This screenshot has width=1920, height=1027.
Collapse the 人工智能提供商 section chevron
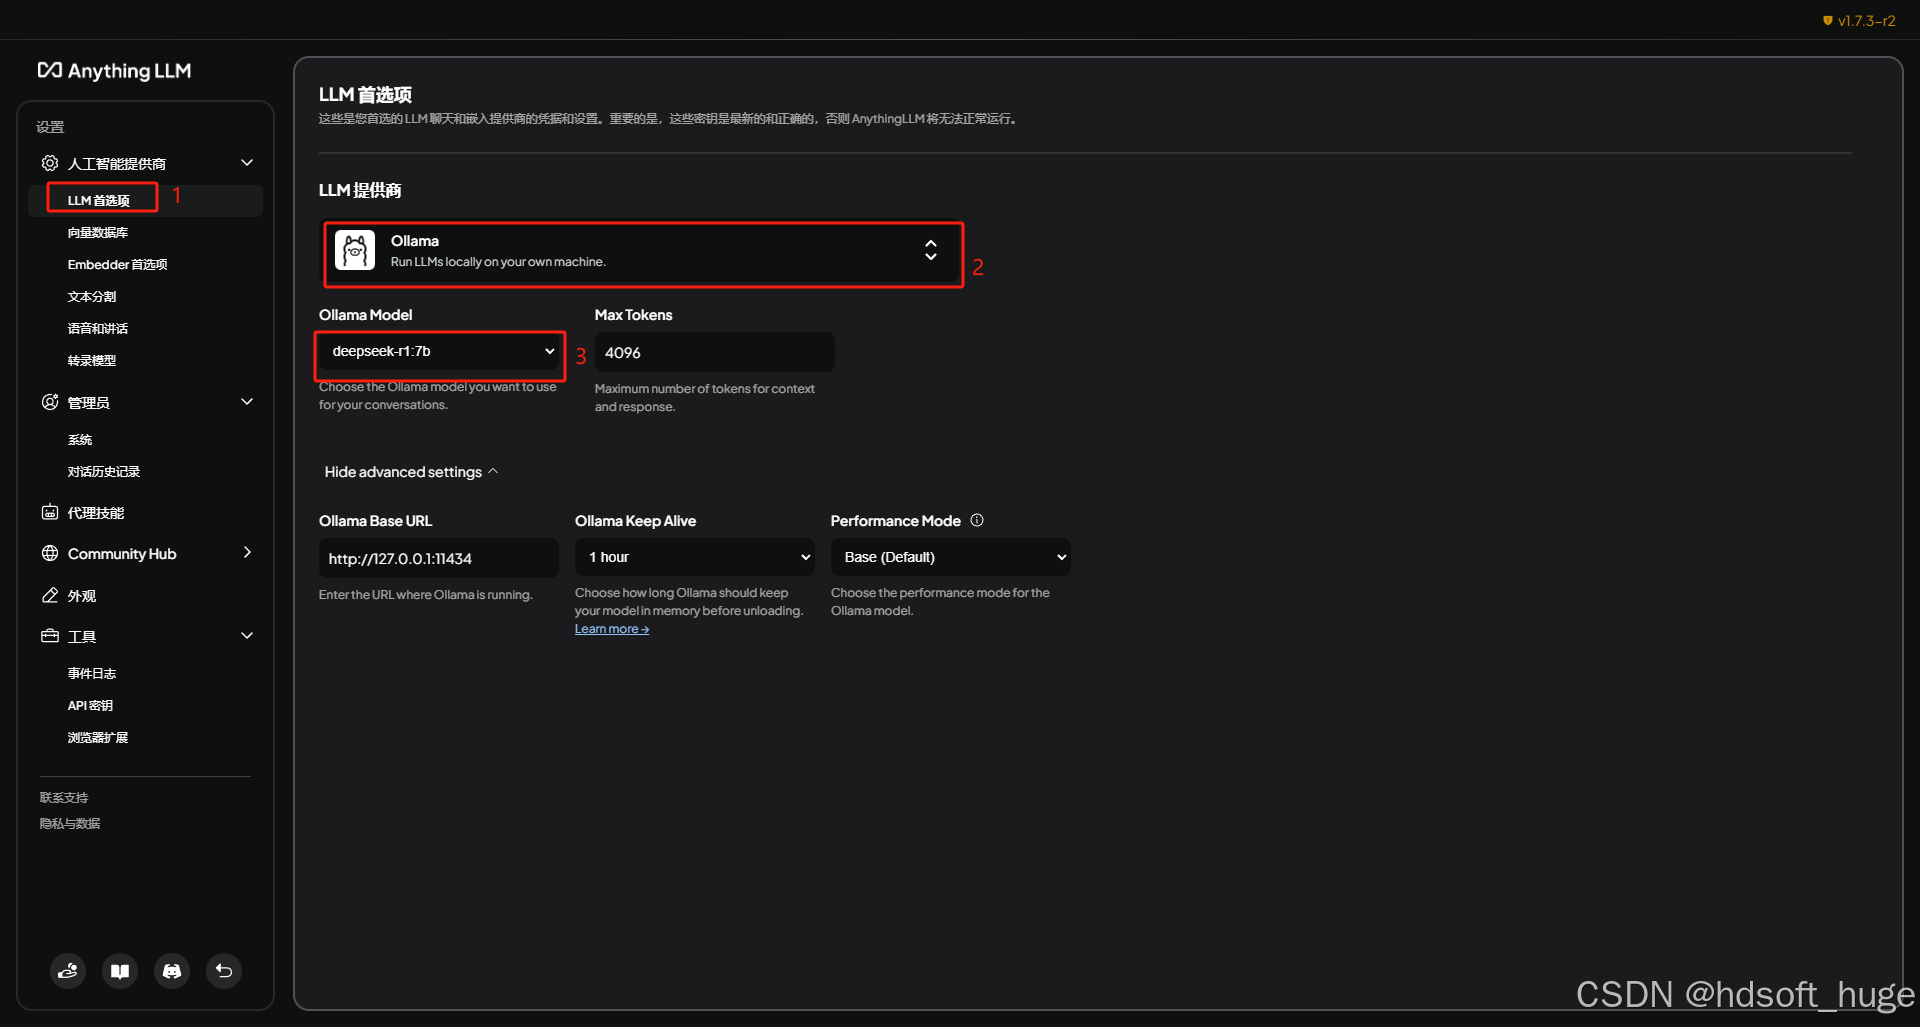coord(247,163)
